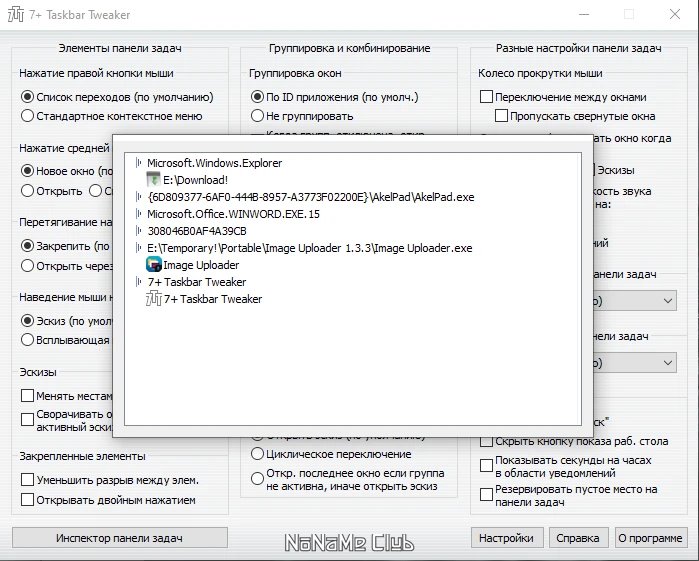Select '308046B0AF4A39CB' group entry
Screen dimensions: 699x561
click(x=197, y=231)
